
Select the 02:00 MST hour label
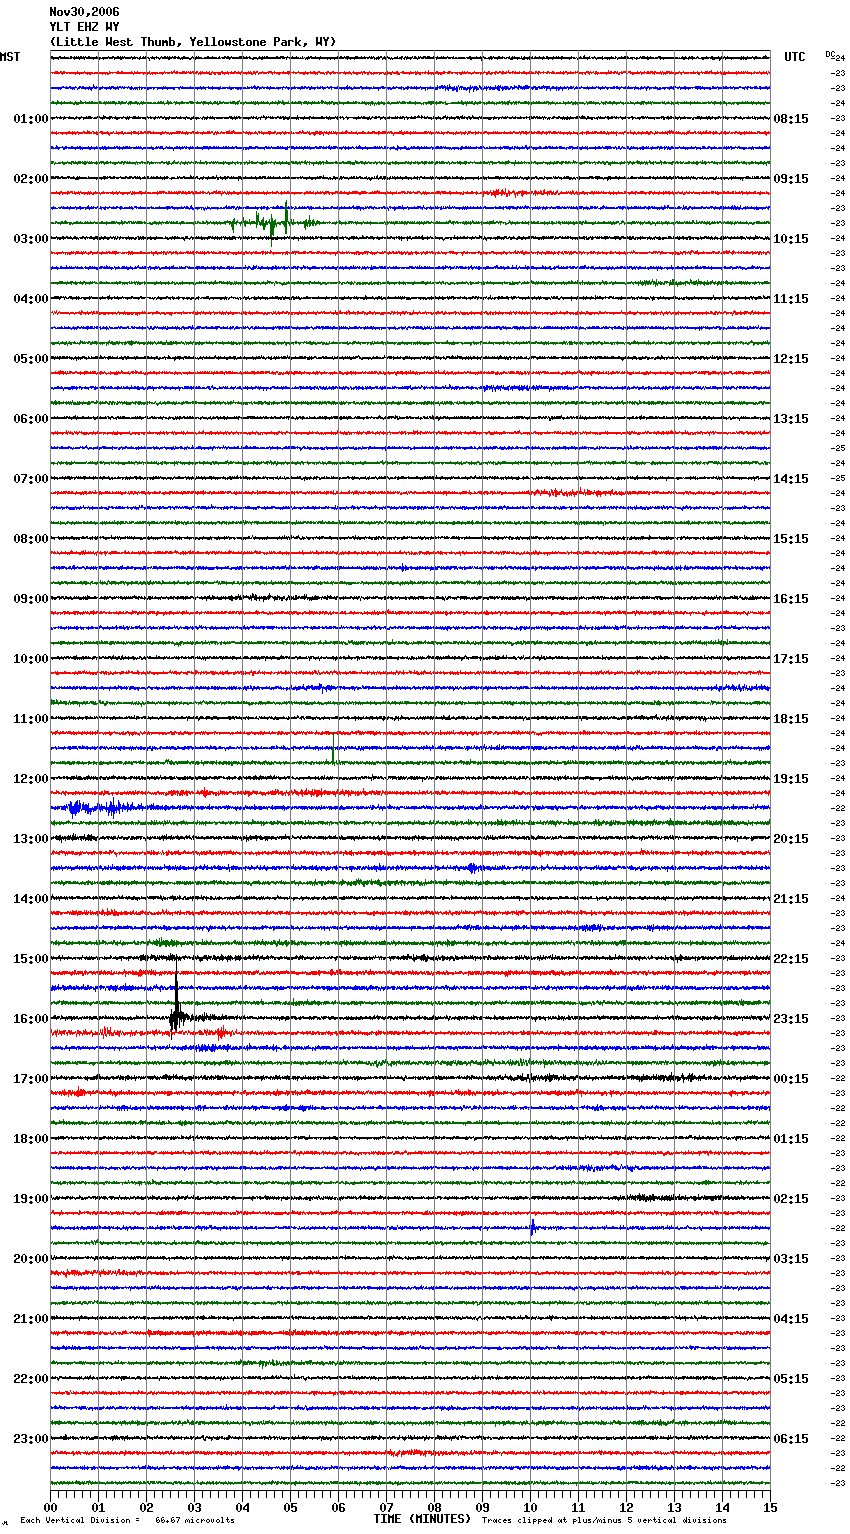point(30,179)
